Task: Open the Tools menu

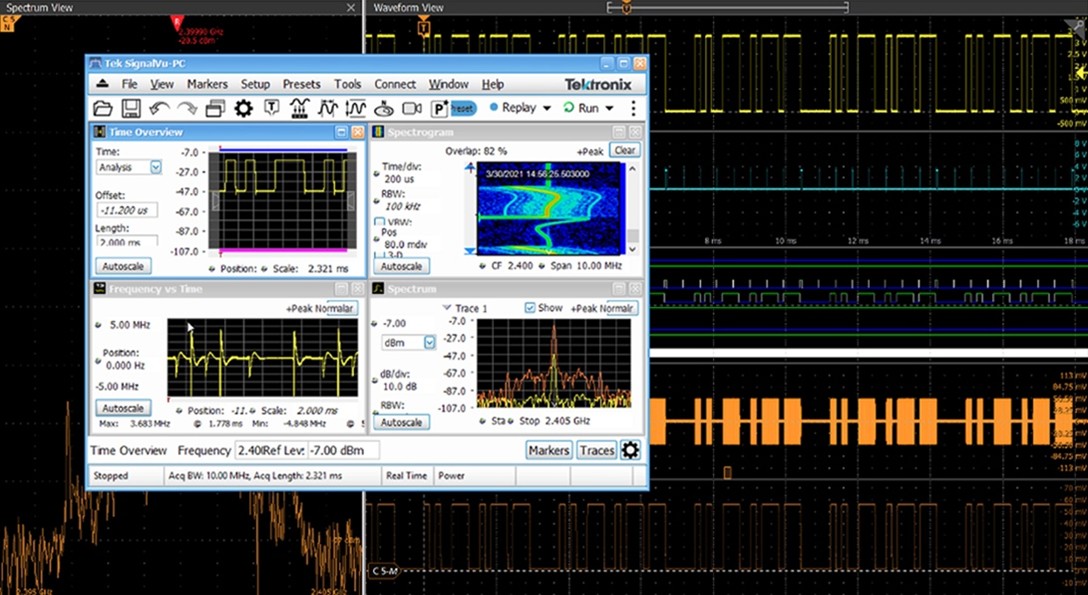Action: 347,84
